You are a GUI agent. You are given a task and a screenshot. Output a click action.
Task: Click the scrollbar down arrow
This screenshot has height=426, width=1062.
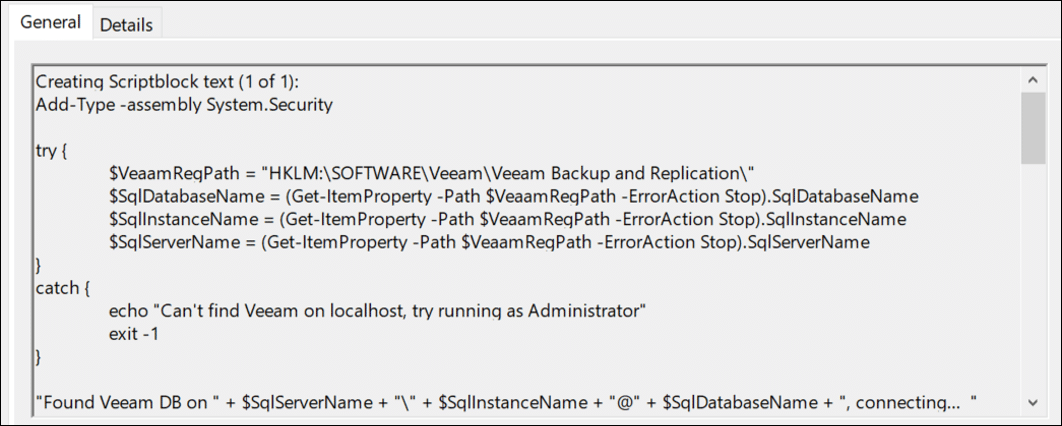point(1033,402)
